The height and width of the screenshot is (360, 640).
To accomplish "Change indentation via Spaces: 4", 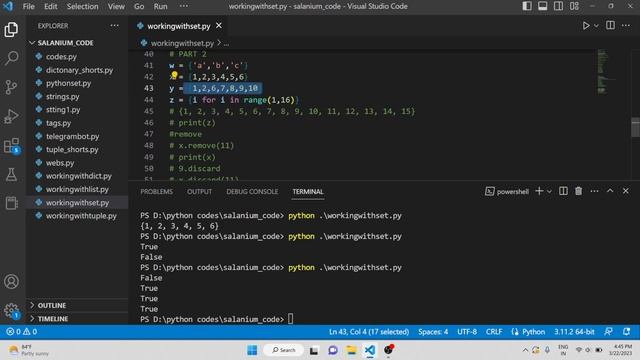I will point(433,332).
